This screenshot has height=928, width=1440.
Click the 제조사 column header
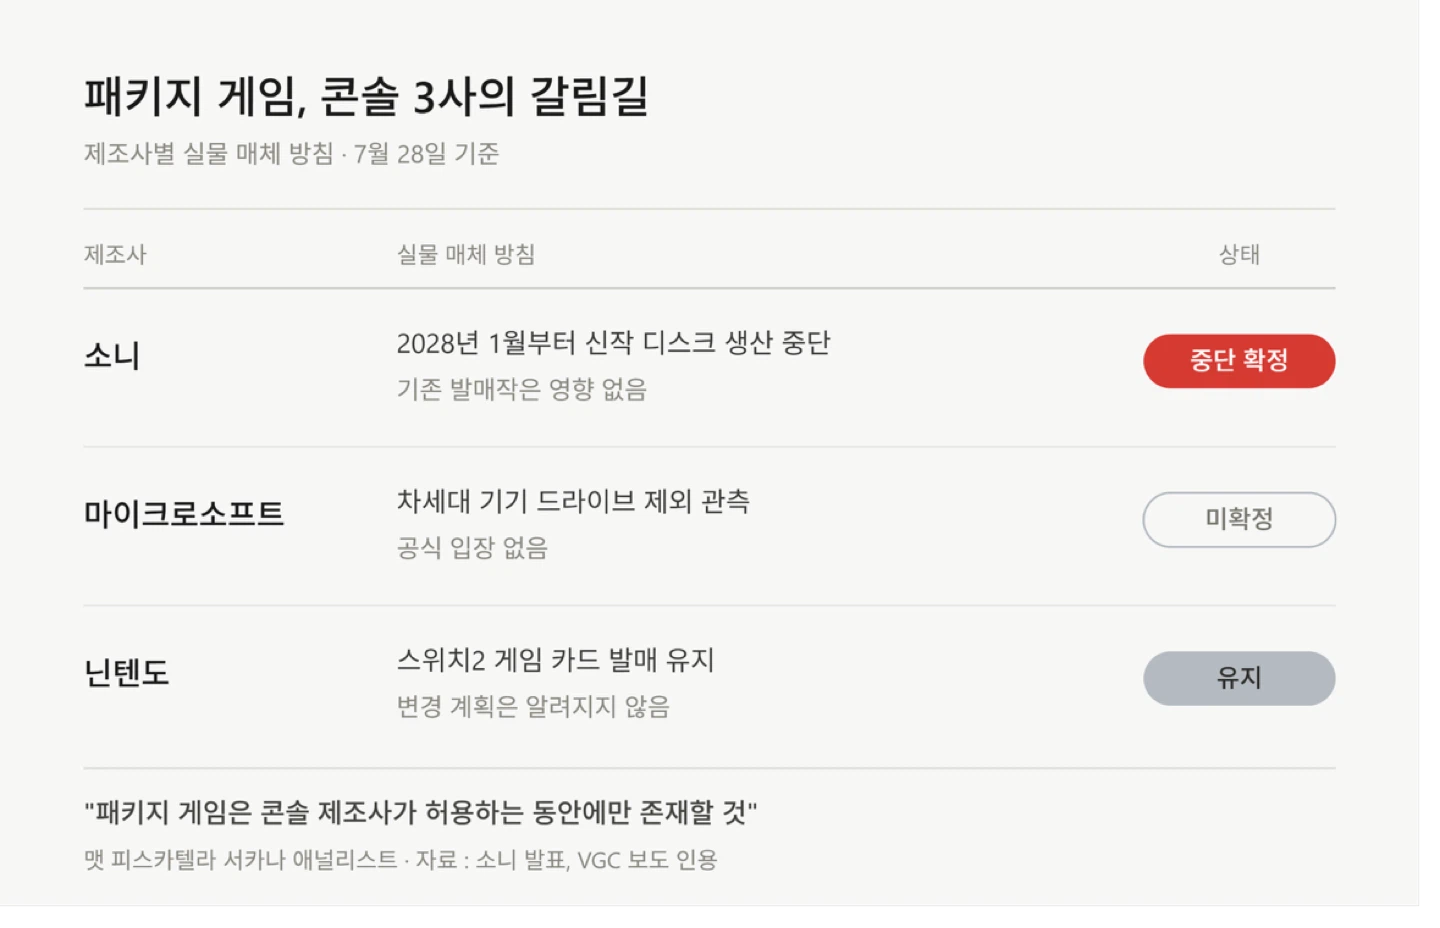click(115, 255)
